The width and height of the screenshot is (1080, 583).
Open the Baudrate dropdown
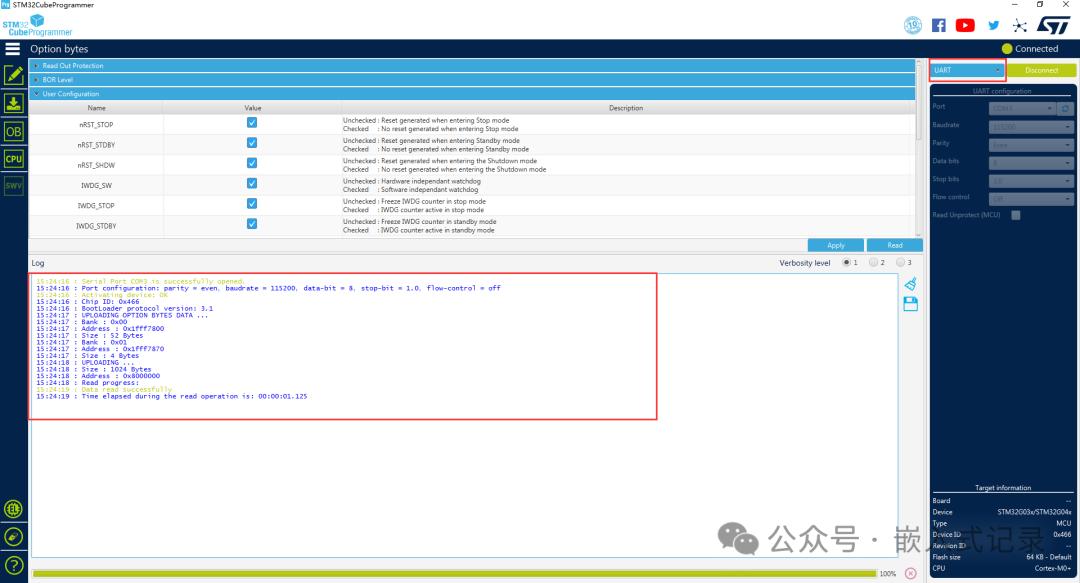tap(1031, 127)
